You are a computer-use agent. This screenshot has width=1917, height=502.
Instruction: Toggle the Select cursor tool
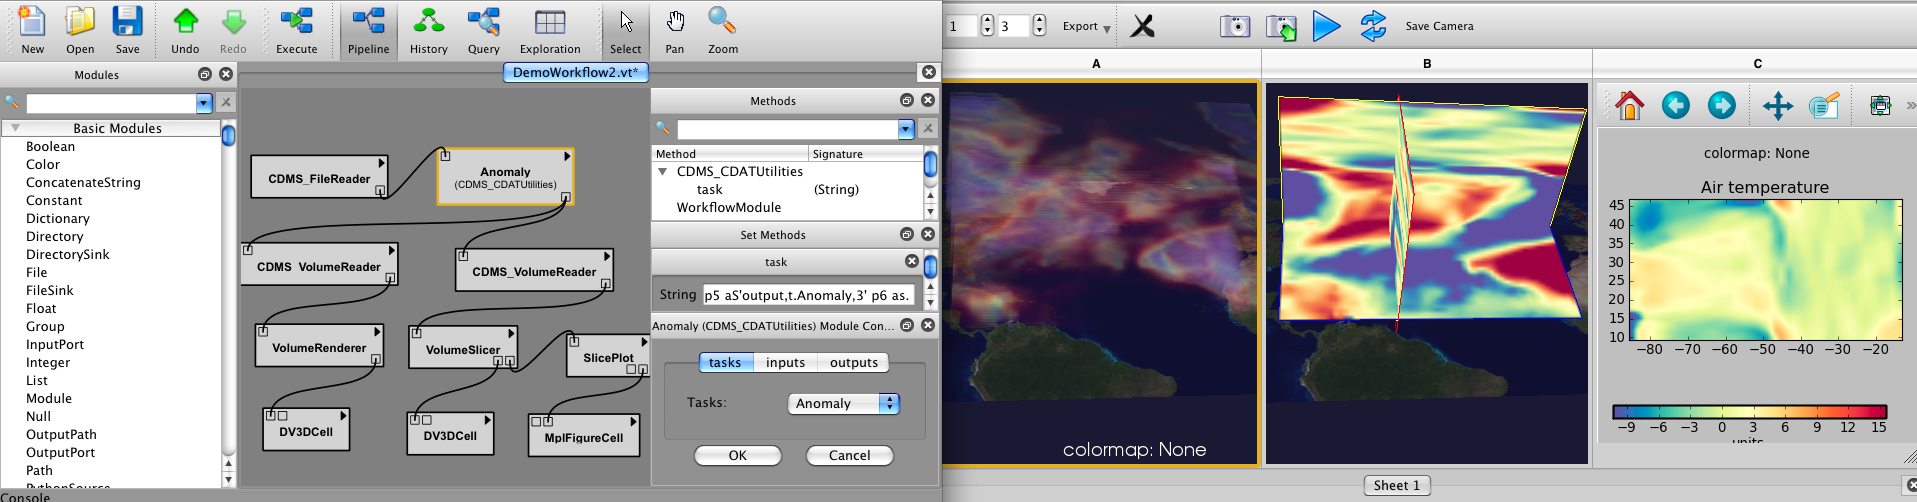pyautogui.click(x=625, y=30)
